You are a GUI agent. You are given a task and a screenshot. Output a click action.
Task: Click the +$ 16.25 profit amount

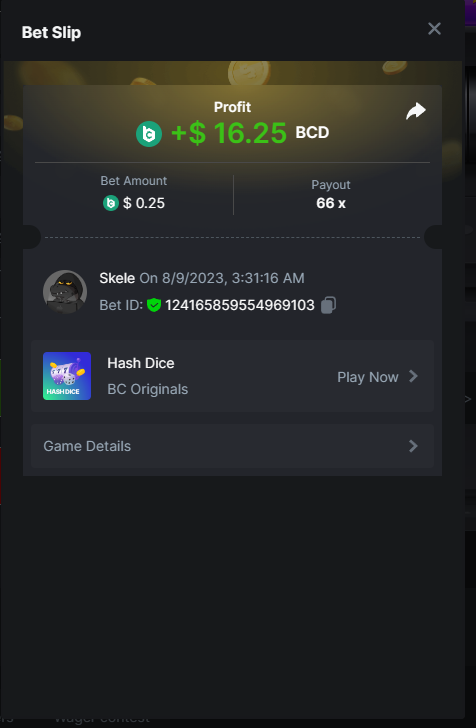(x=228, y=133)
